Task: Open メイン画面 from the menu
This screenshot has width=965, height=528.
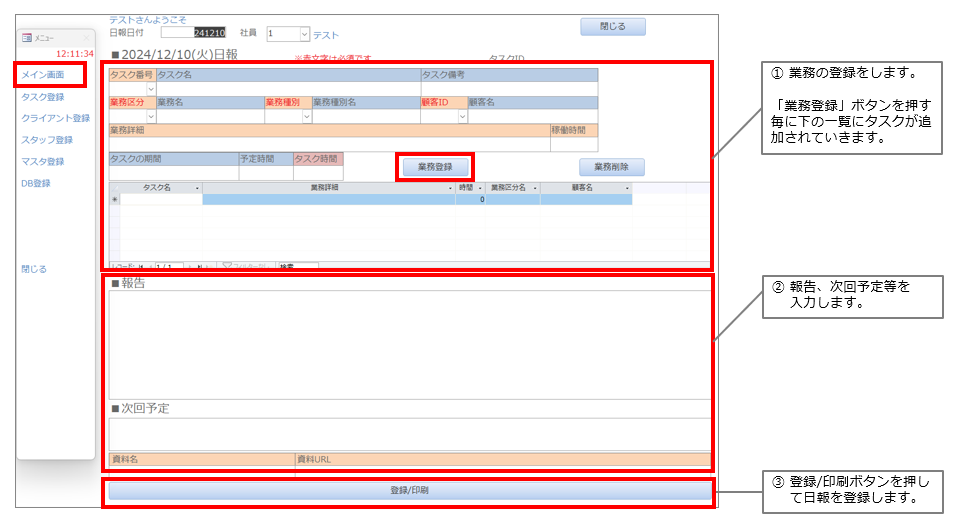Action: 43,75
